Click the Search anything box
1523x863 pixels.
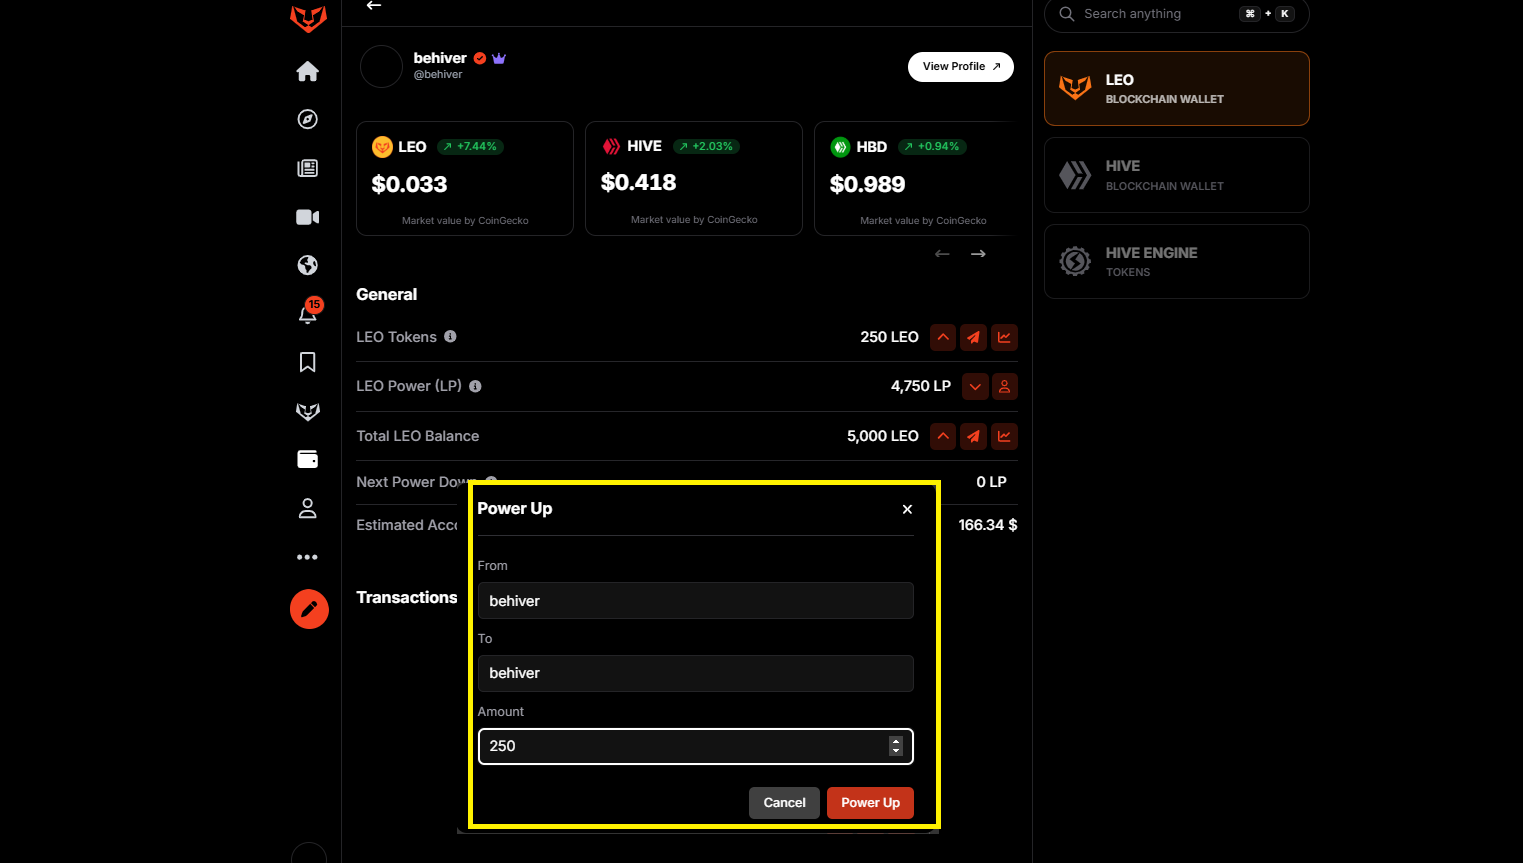(x=1176, y=14)
